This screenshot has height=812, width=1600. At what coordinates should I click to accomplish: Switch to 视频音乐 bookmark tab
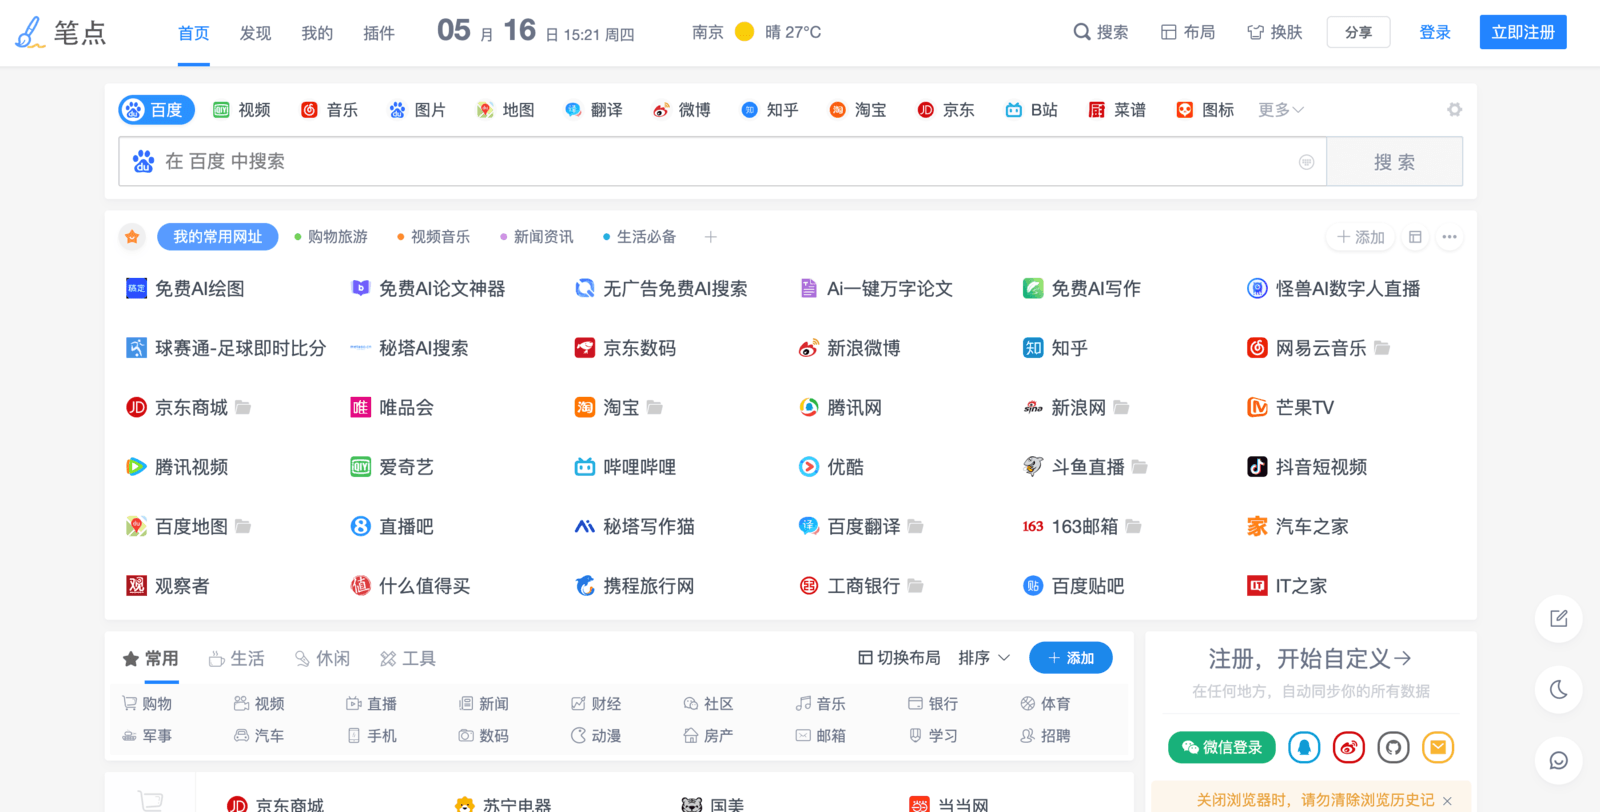point(434,237)
